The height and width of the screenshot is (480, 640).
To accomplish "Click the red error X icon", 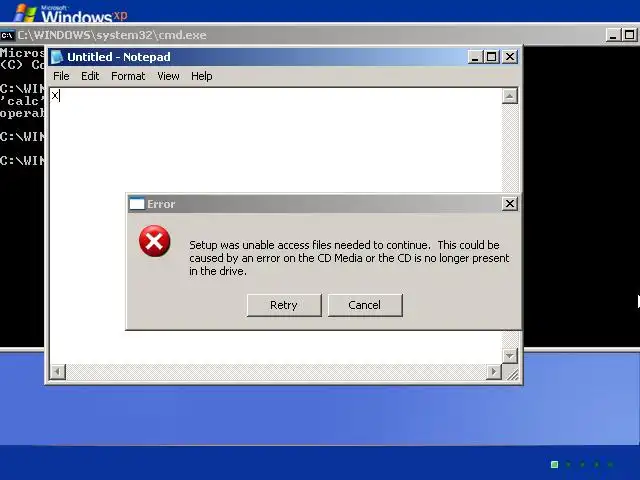I will click(x=154, y=241).
